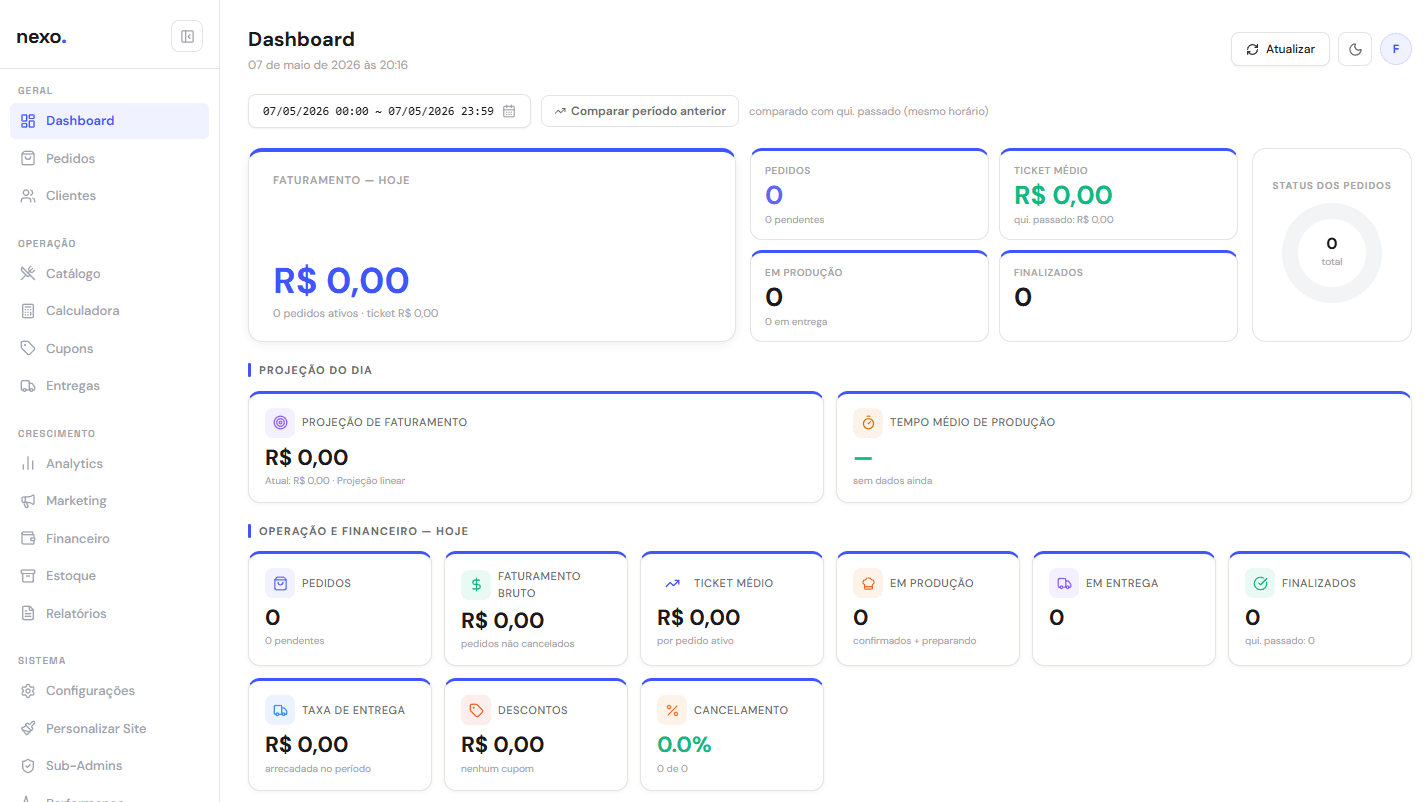Click the Faturamento — Hoje card
This screenshot has height=802, width=1425.
(x=492, y=246)
